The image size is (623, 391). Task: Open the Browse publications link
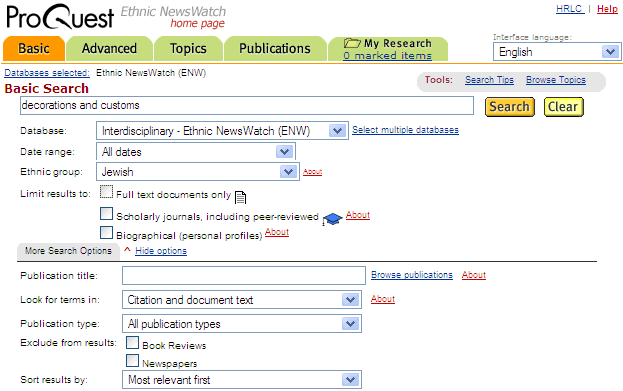point(412,275)
